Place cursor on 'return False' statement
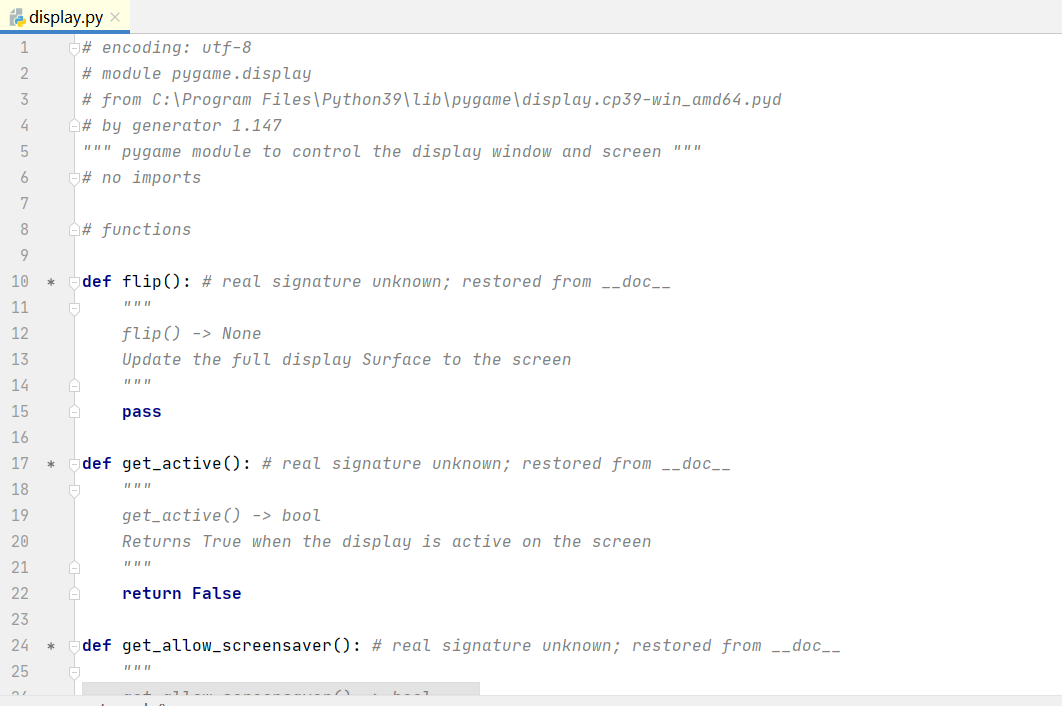Viewport: 1062px width, 706px height. pyautogui.click(x=182, y=594)
